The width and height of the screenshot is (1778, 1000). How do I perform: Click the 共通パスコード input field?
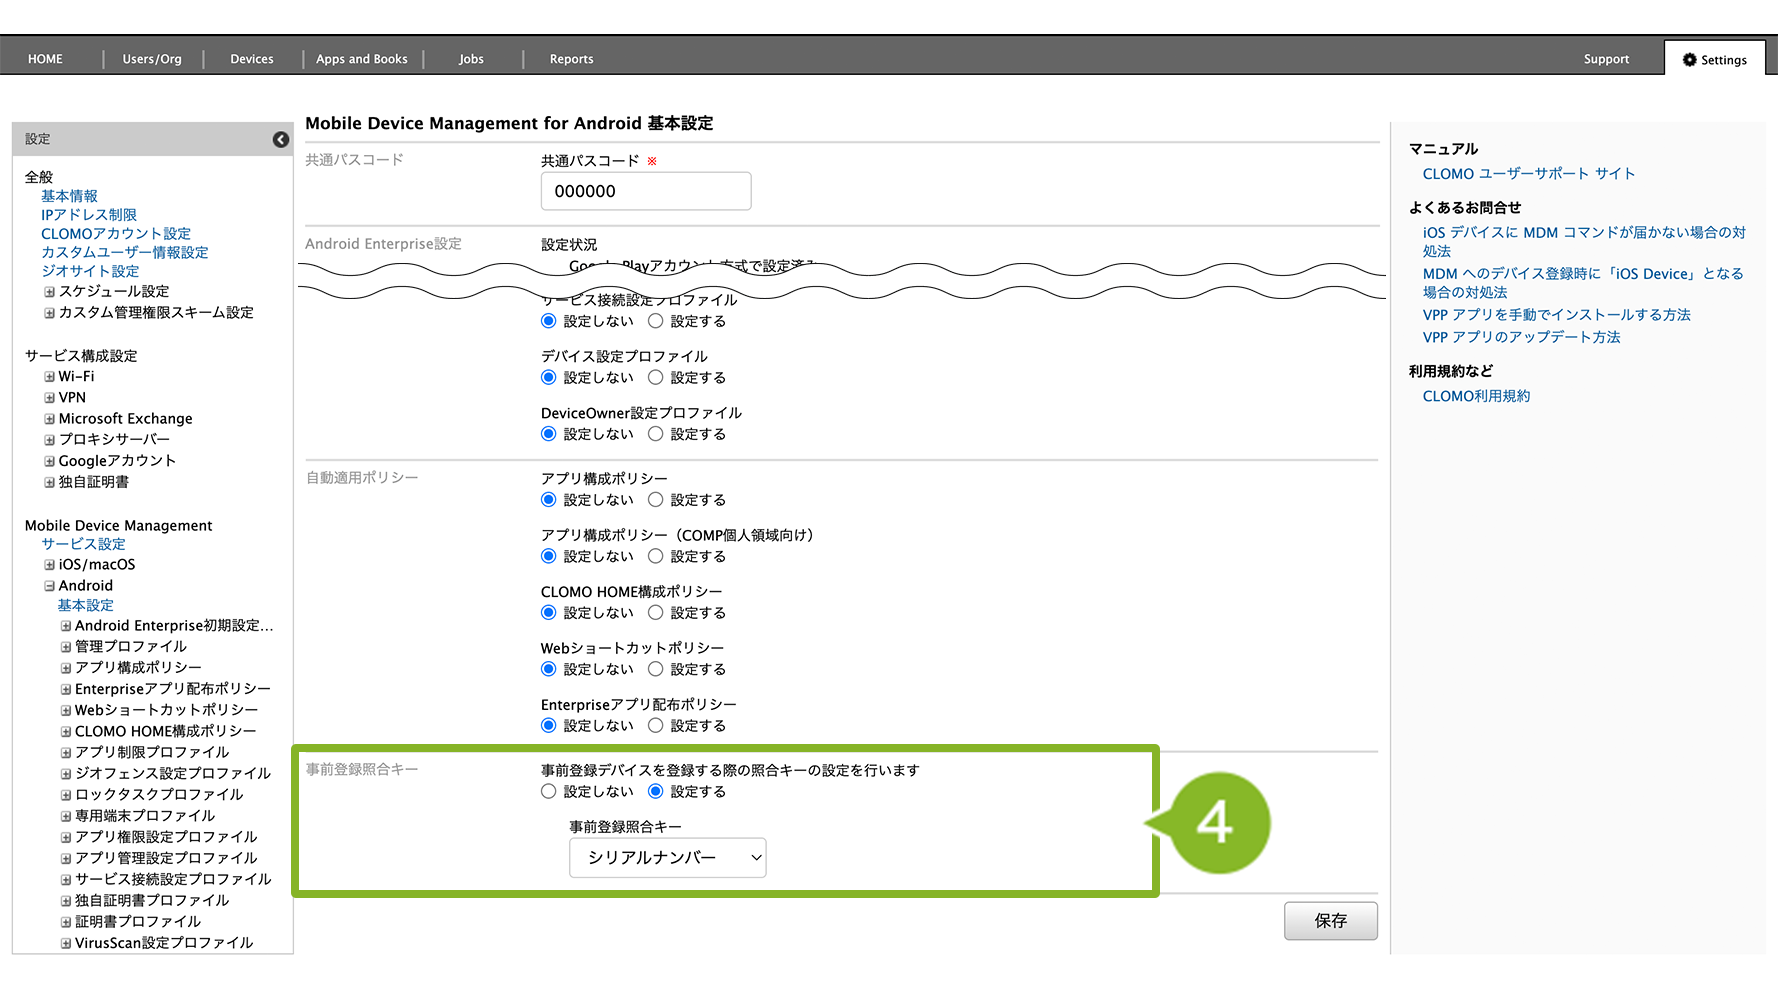645,192
